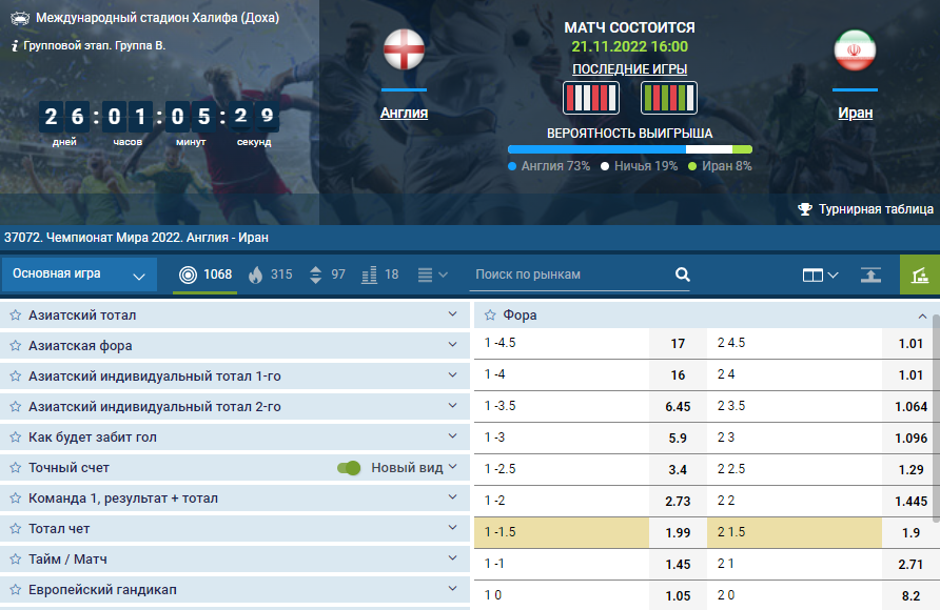
Task: Open the Турнирная таблица link
Action: pyautogui.click(x=866, y=209)
